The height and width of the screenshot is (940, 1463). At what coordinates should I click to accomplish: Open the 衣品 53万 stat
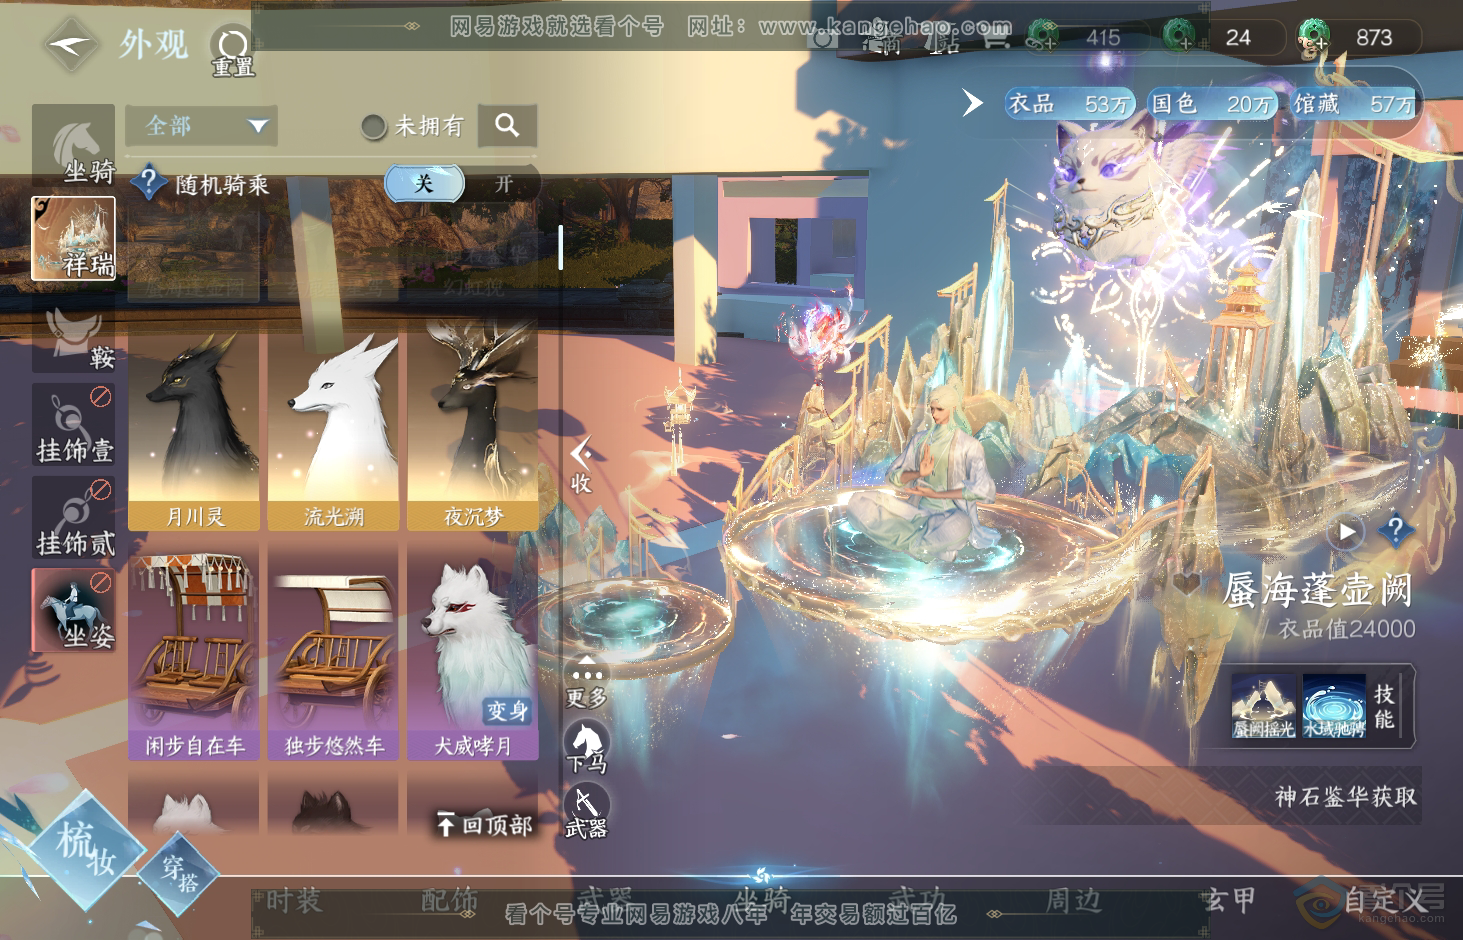coord(1069,103)
